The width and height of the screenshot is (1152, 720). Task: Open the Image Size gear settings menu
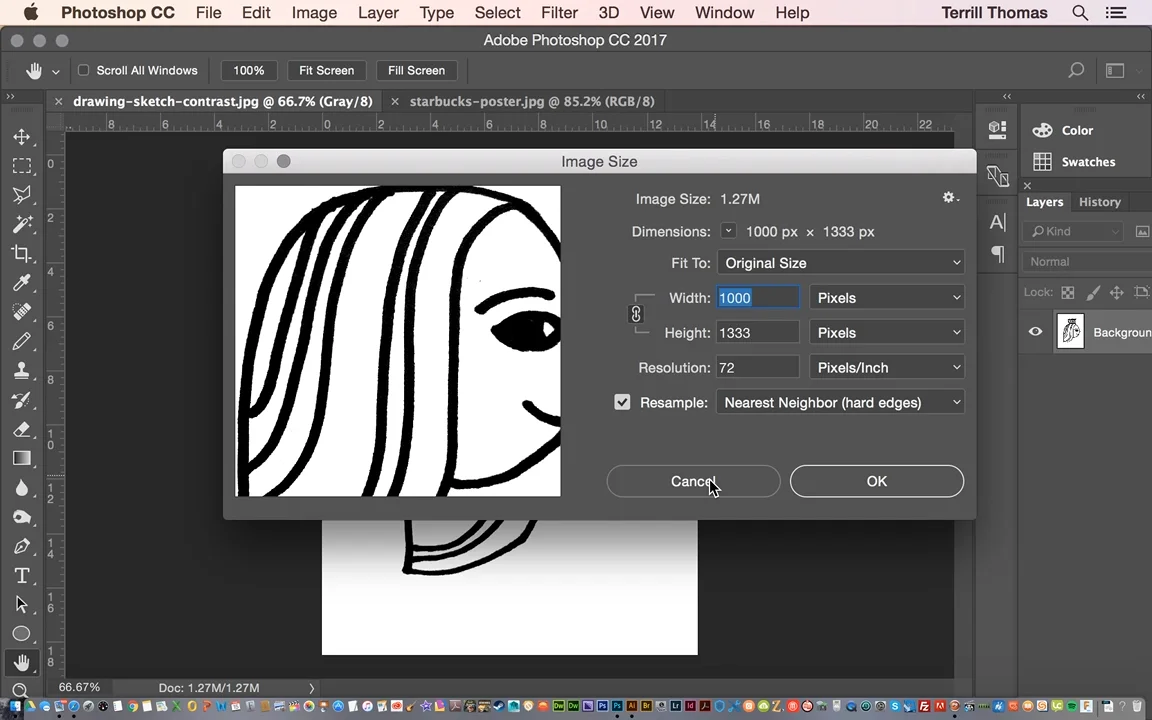tap(950, 198)
